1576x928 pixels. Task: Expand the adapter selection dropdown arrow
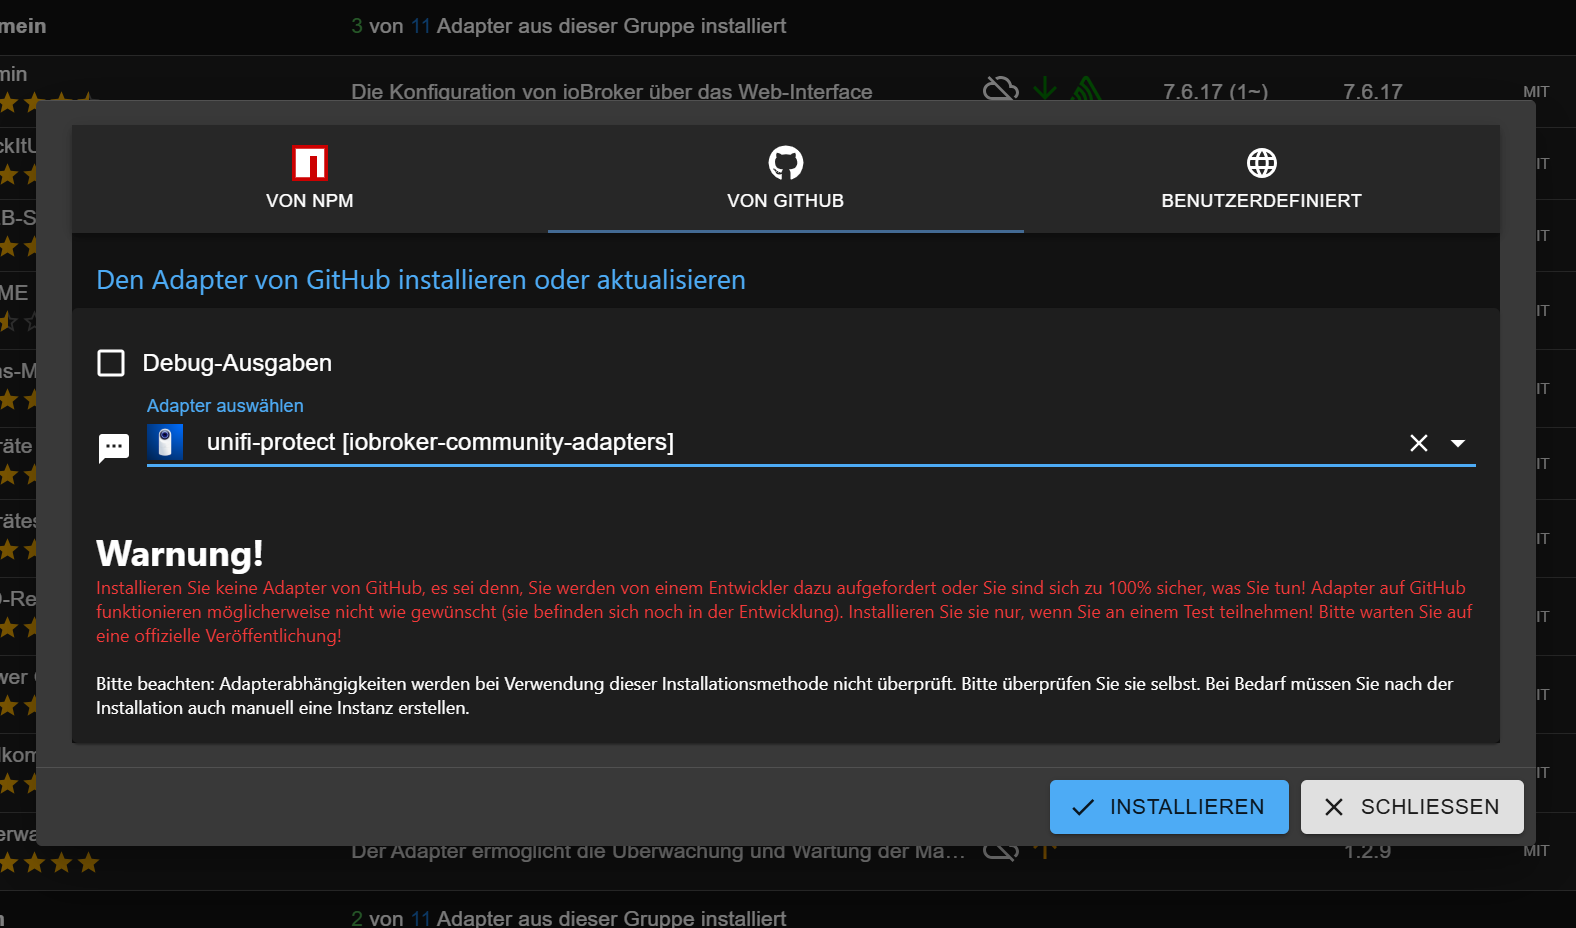(1458, 443)
